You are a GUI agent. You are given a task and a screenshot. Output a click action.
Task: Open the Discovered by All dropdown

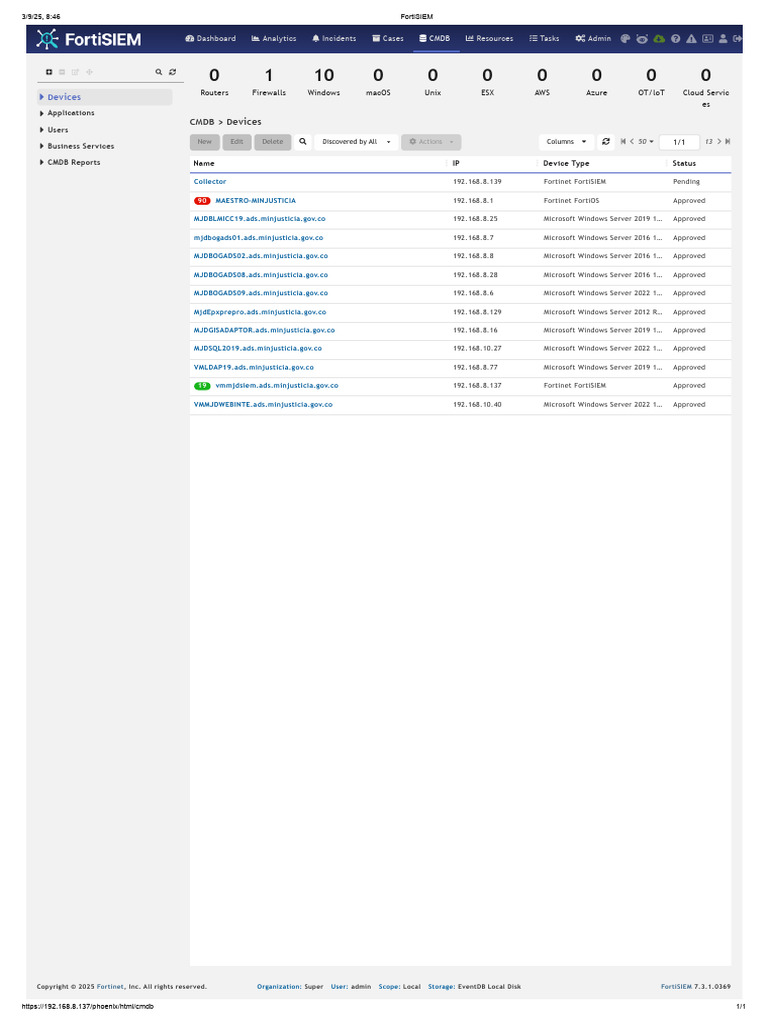tap(356, 142)
